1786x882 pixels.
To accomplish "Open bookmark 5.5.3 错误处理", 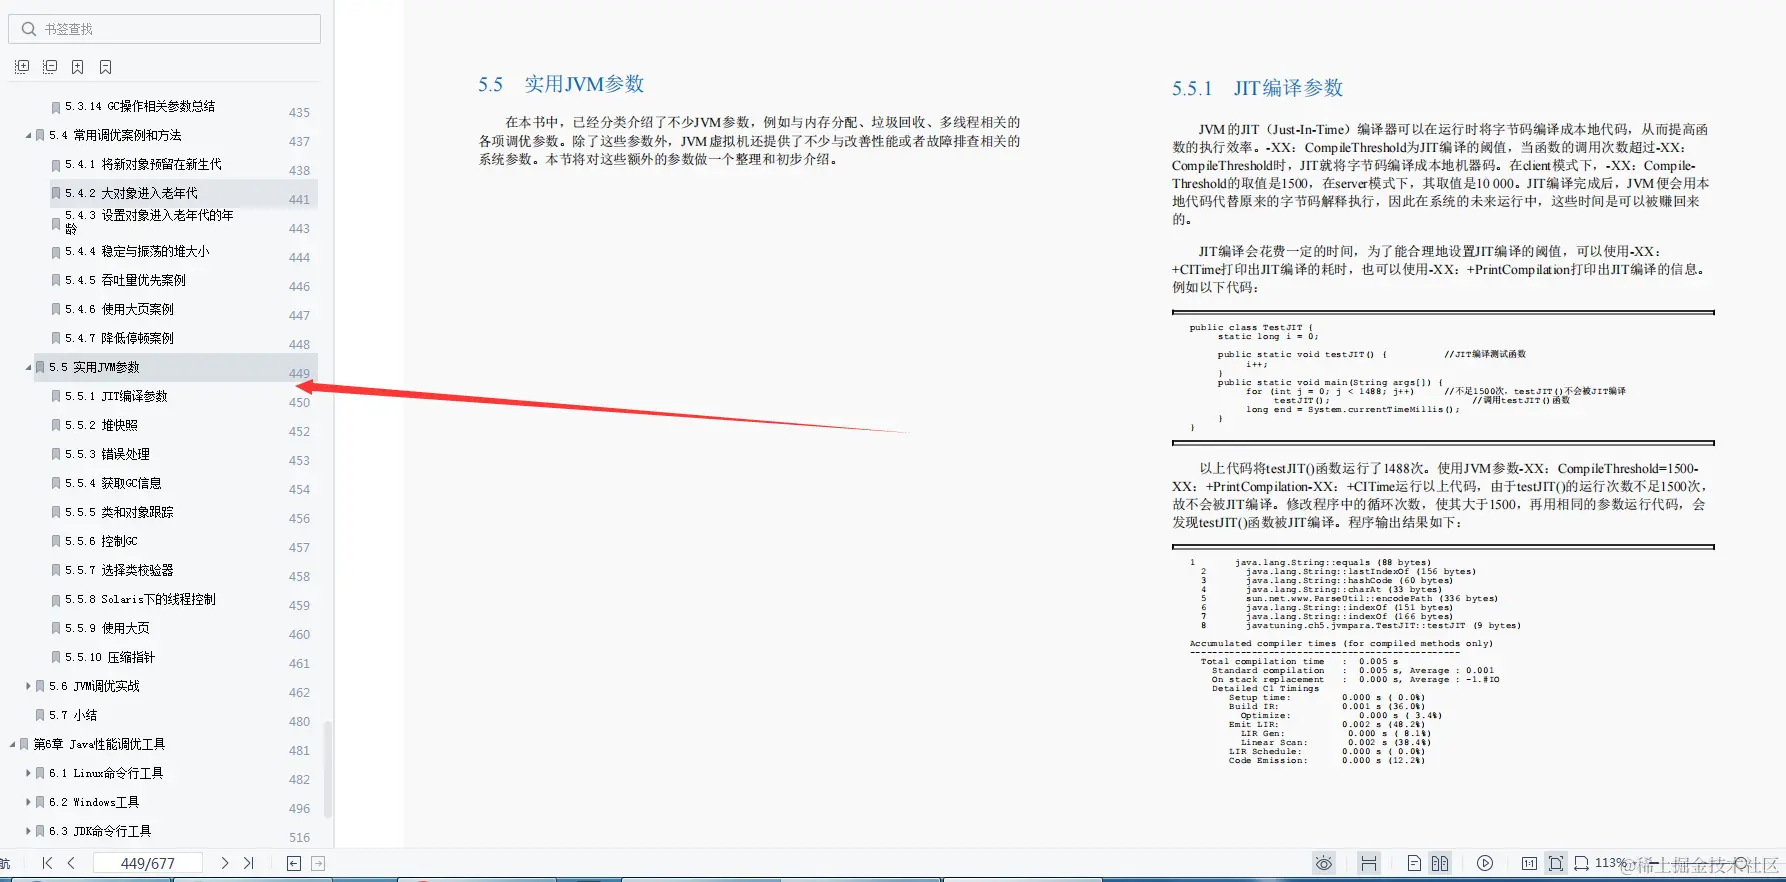I will [x=107, y=454].
